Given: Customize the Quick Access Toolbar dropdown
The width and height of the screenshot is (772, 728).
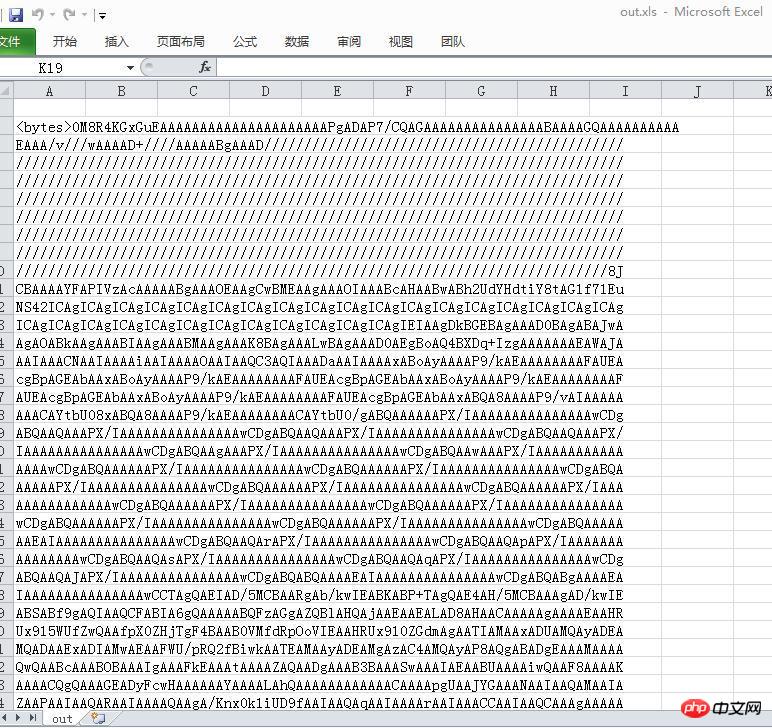Looking at the screenshot, I should click(x=102, y=16).
